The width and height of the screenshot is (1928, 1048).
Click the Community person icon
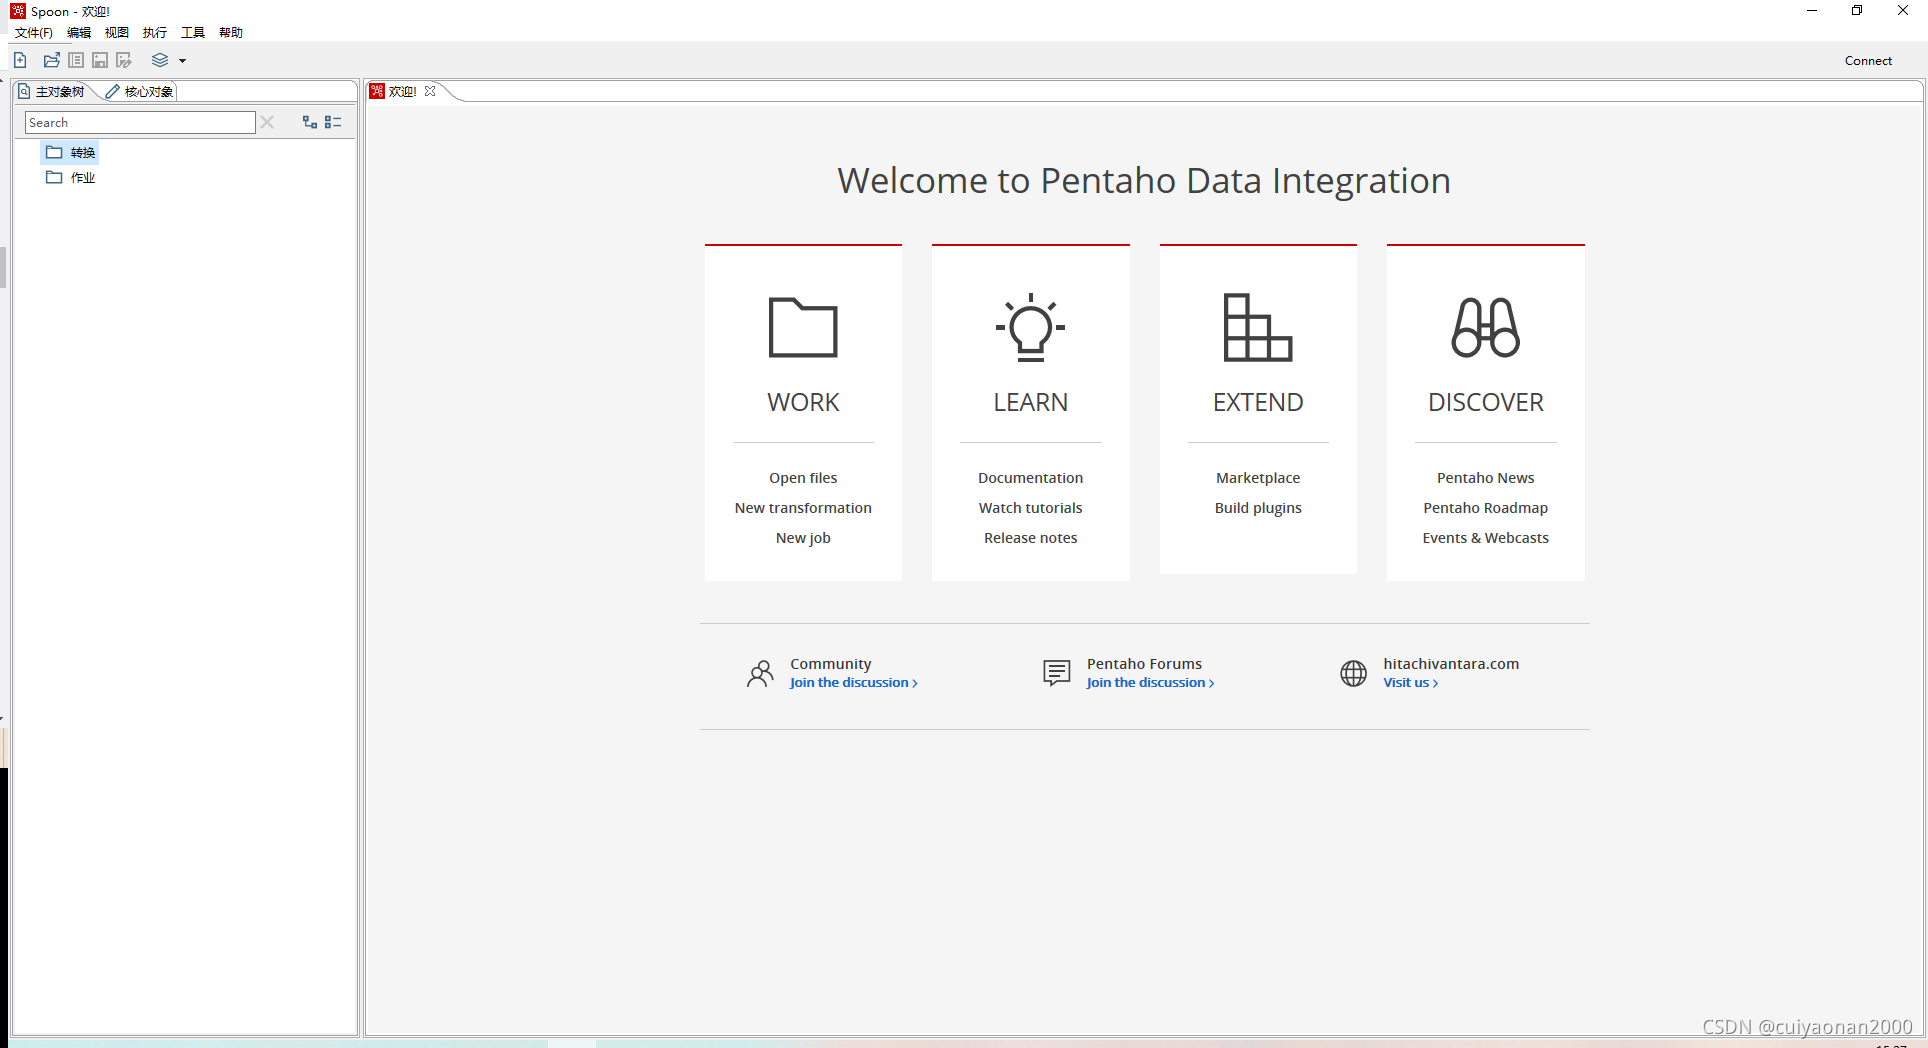click(760, 673)
